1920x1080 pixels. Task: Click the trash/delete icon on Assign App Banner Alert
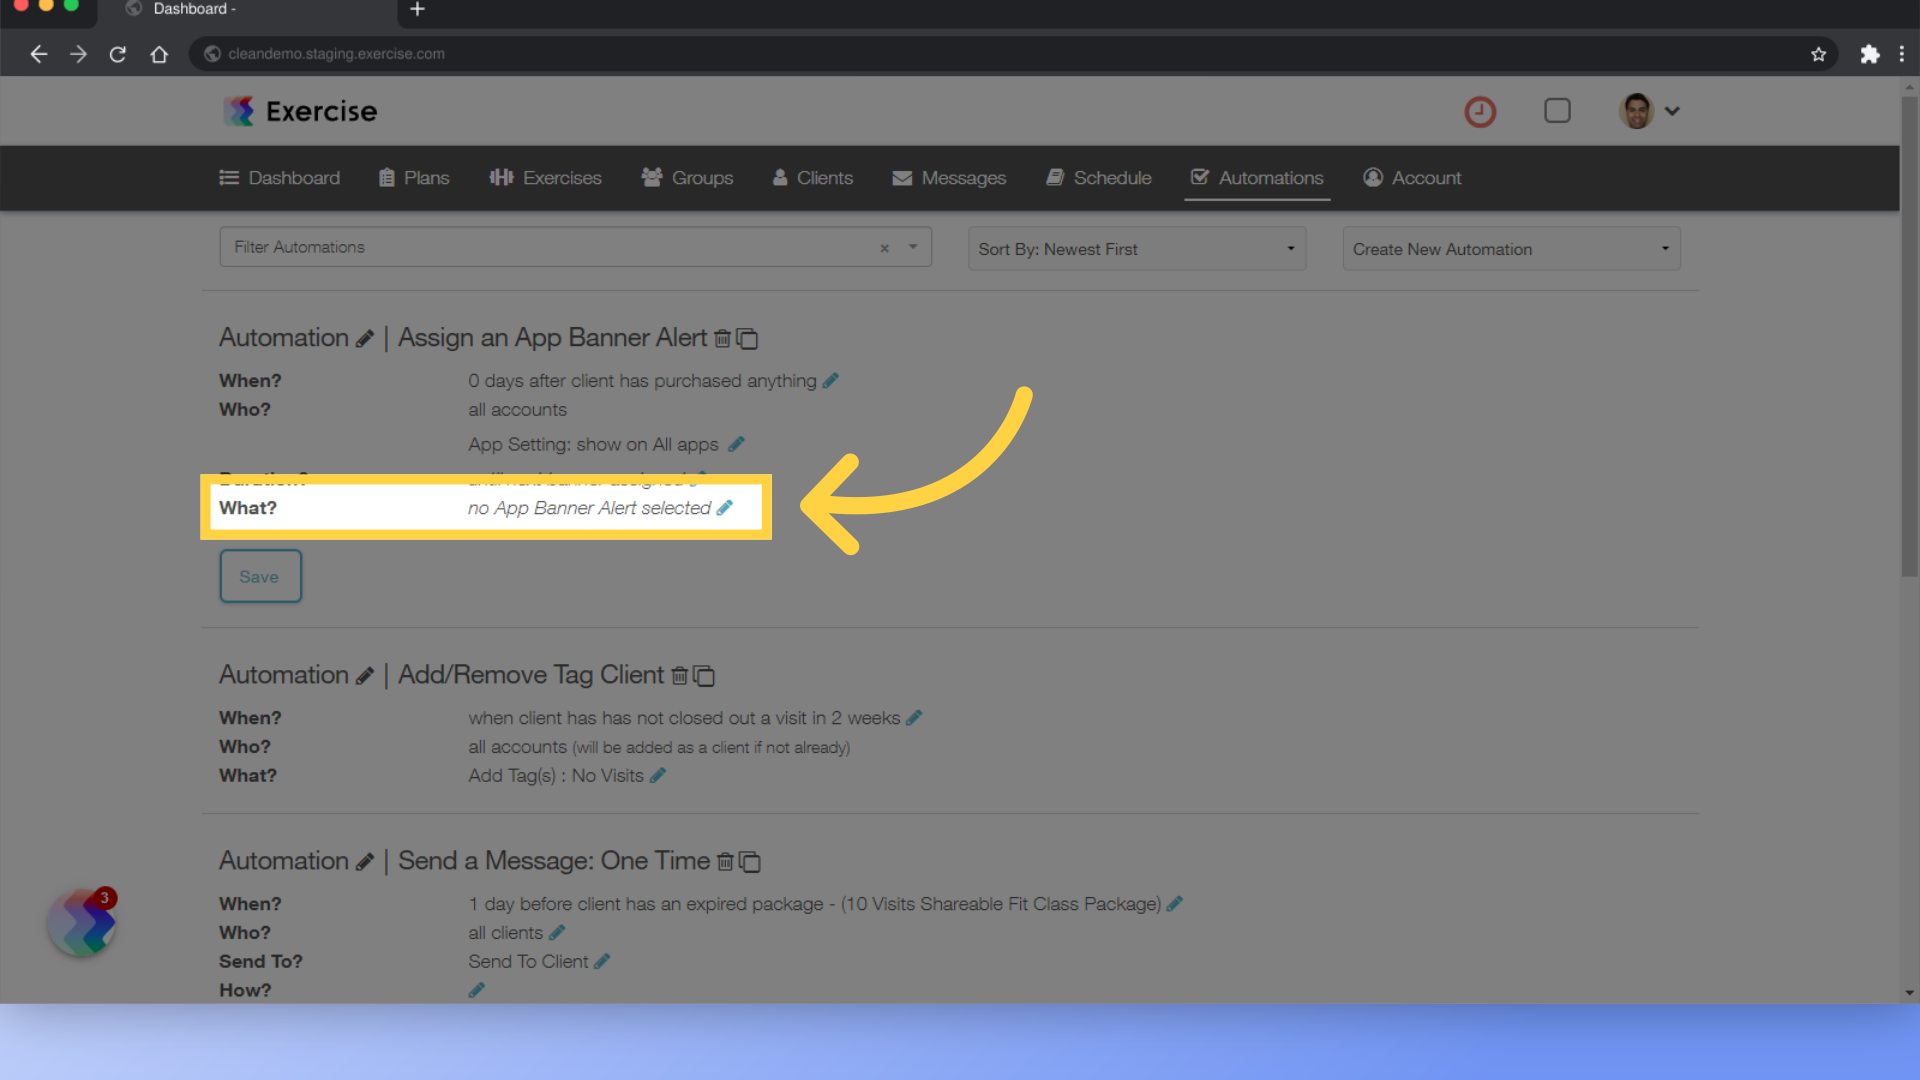(x=723, y=338)
